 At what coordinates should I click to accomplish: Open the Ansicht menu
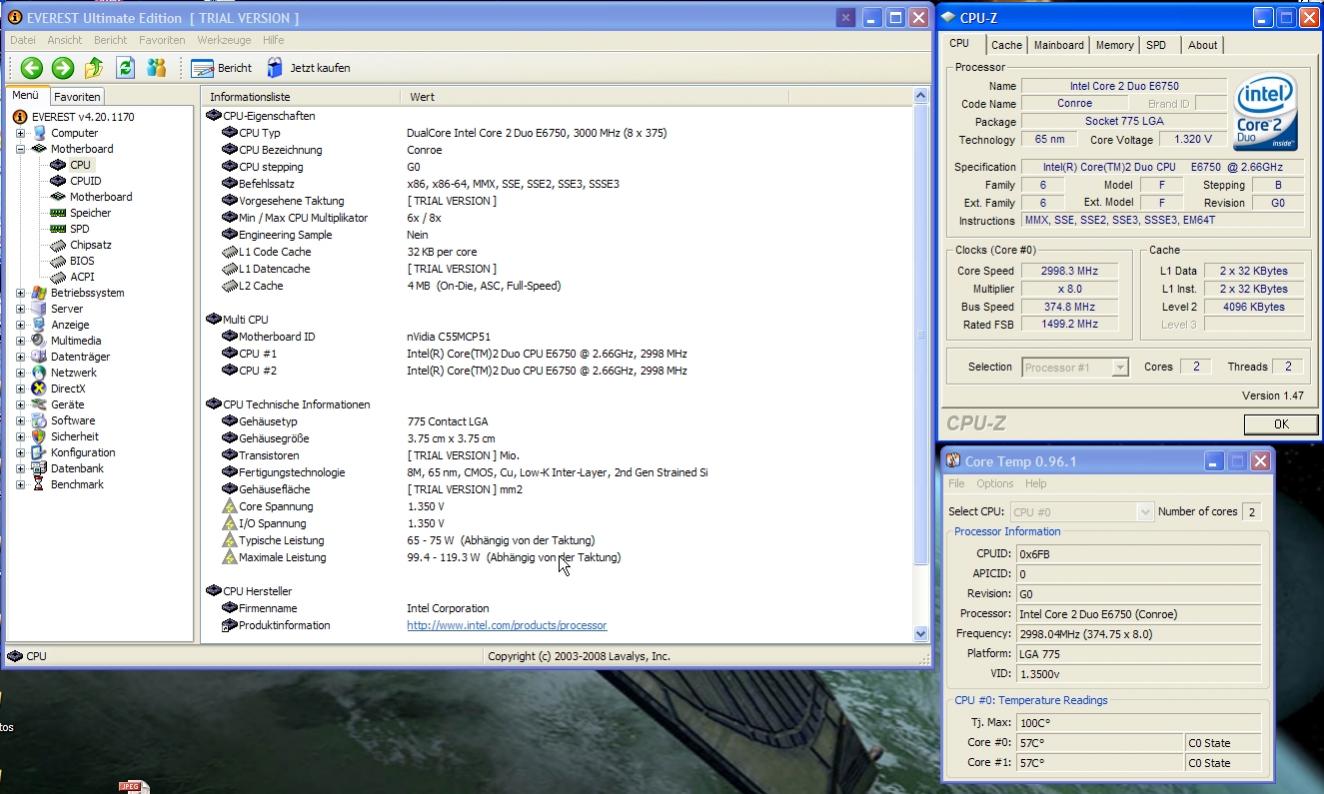pyautogui.click(x=65, y=40)
